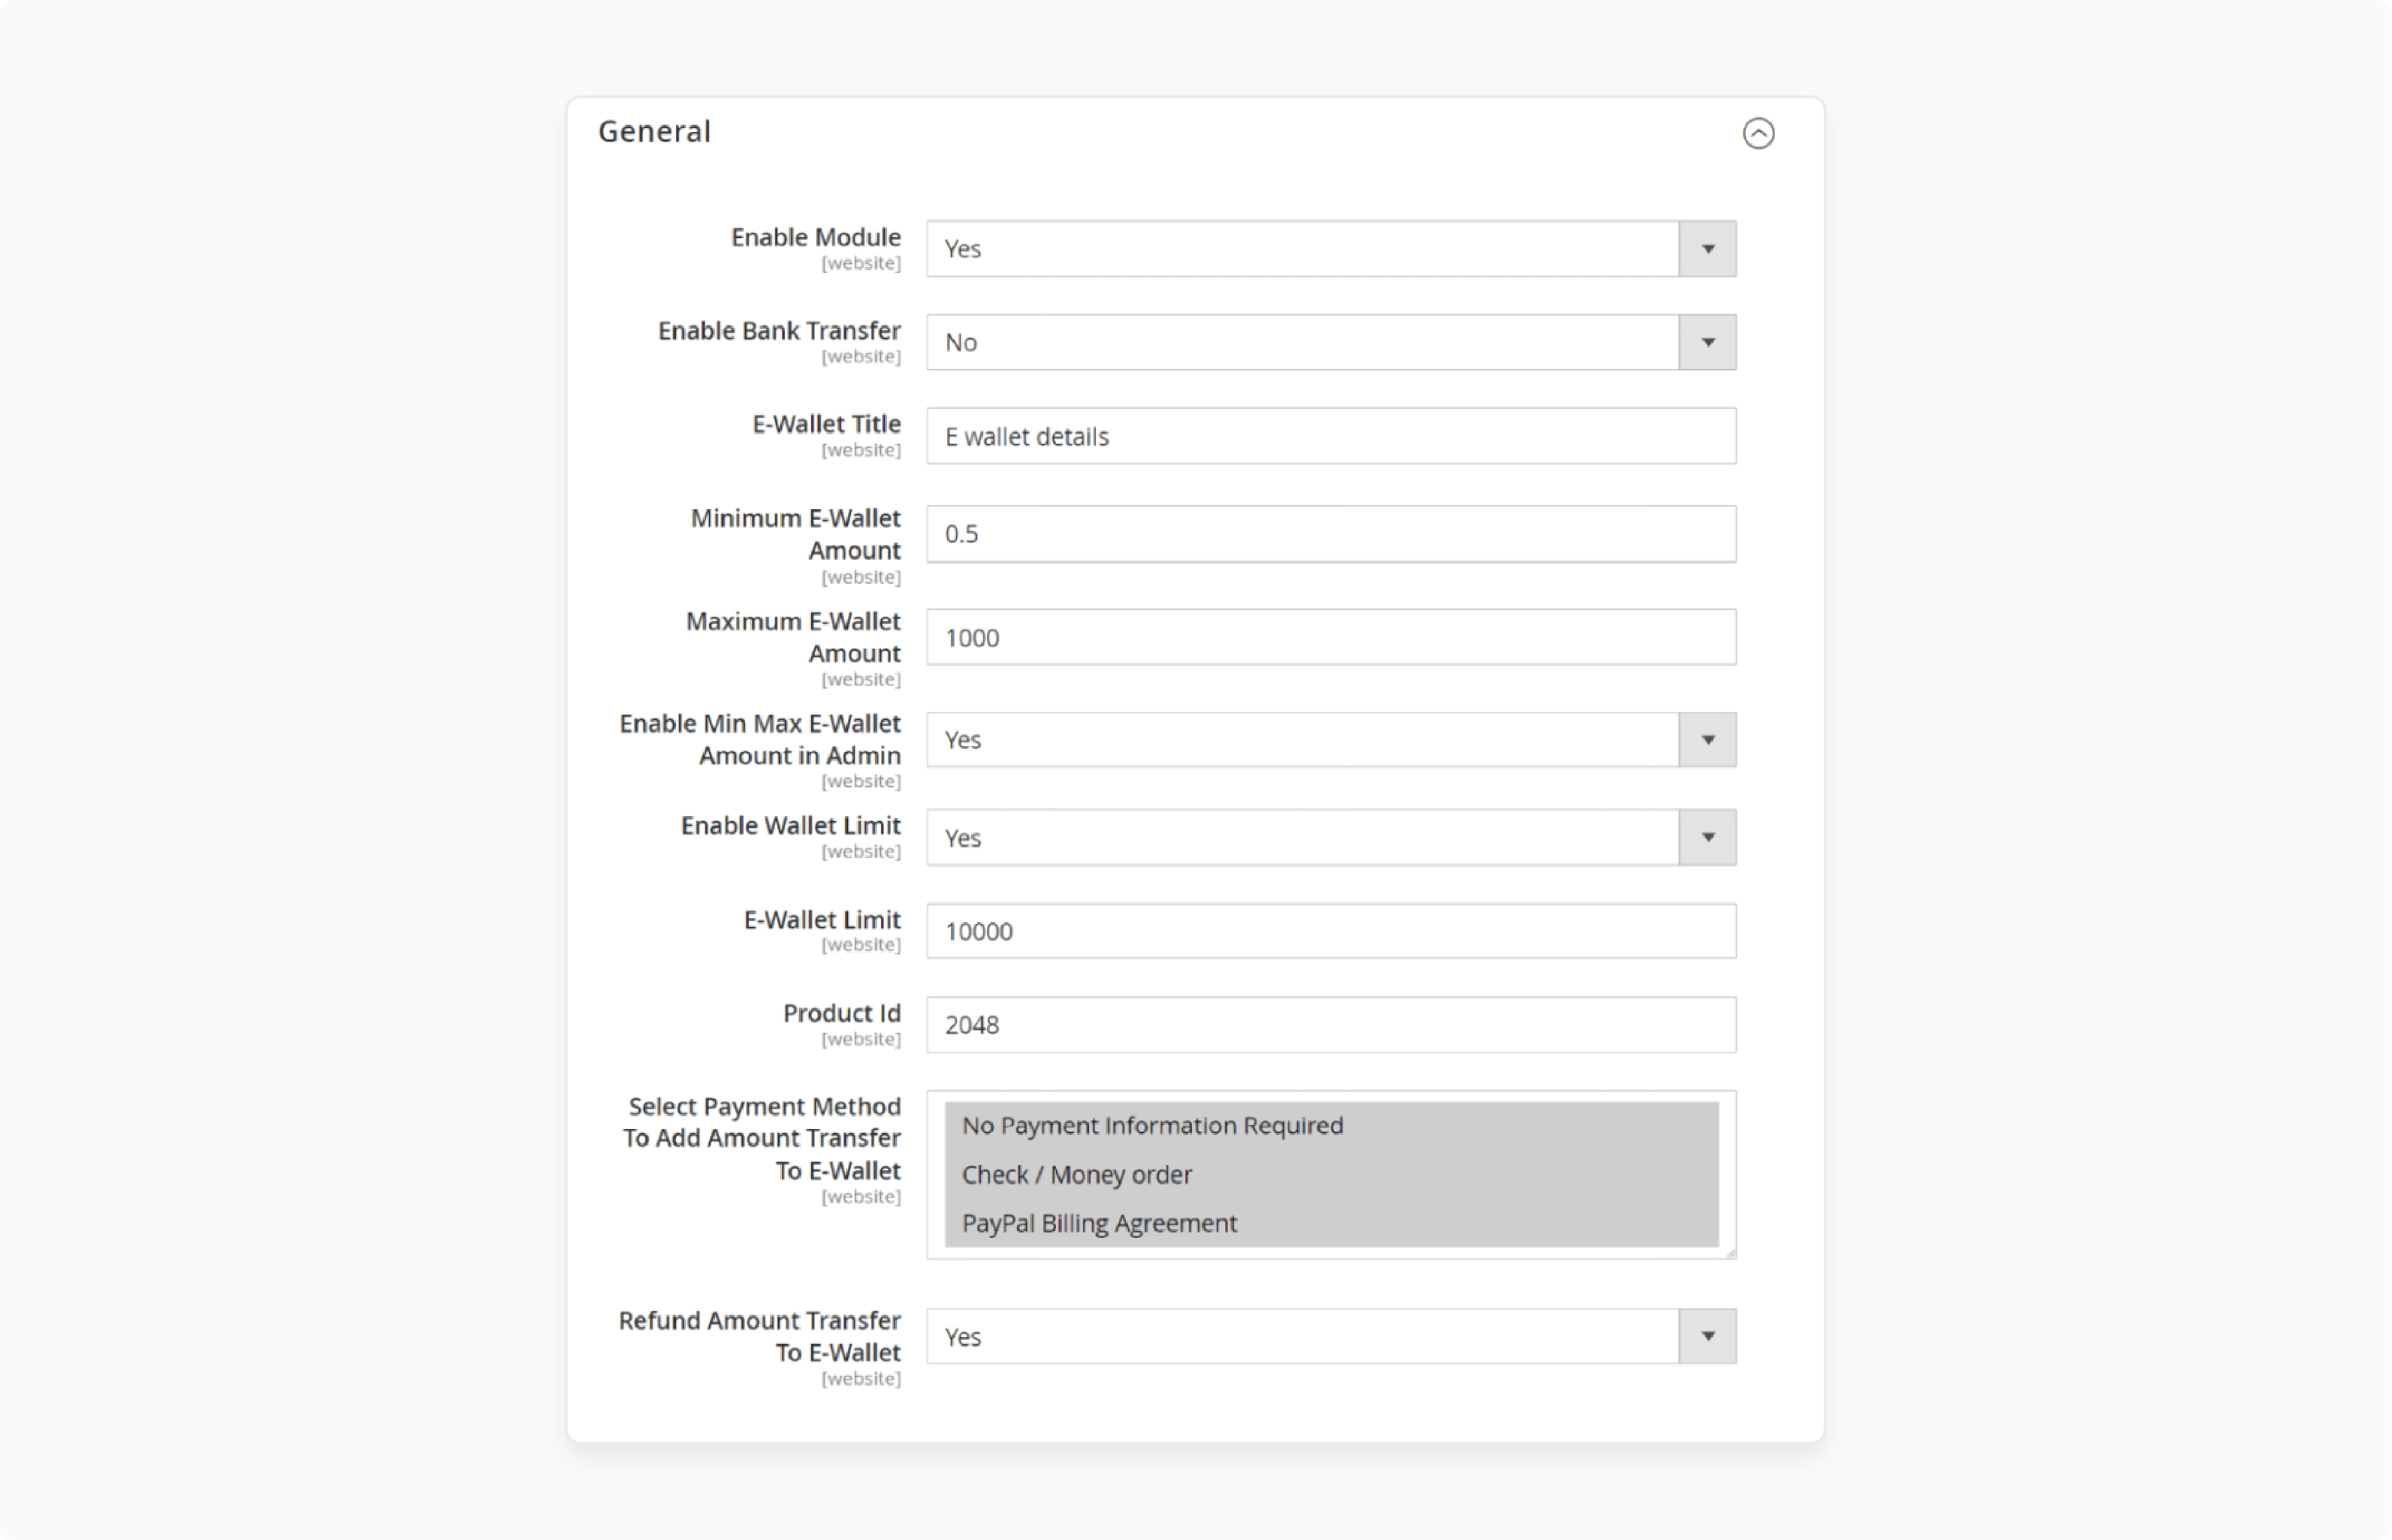Select No Payment Information Required option
The width and height of the screenshot is (2392, 1540).
pos(1331,1126)
